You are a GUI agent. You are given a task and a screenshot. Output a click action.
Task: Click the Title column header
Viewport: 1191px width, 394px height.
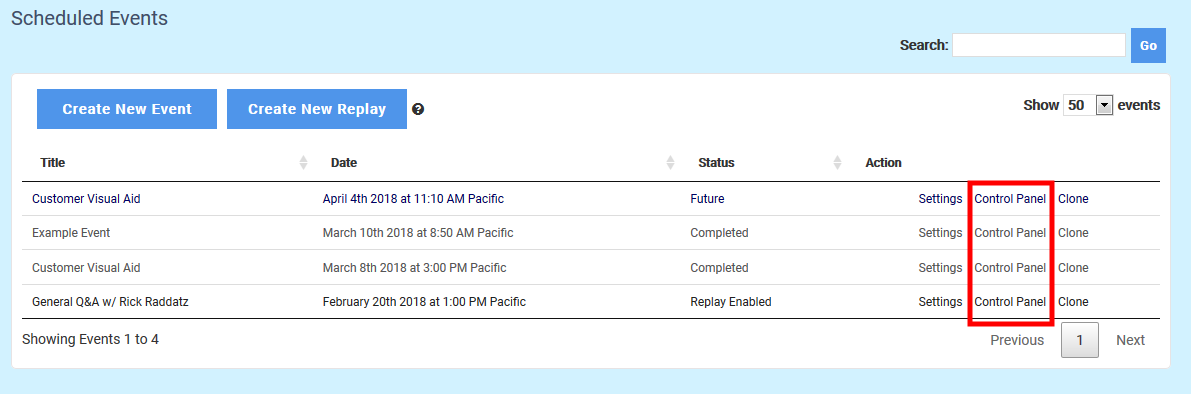pyautogui.click(x=52, y=162)
